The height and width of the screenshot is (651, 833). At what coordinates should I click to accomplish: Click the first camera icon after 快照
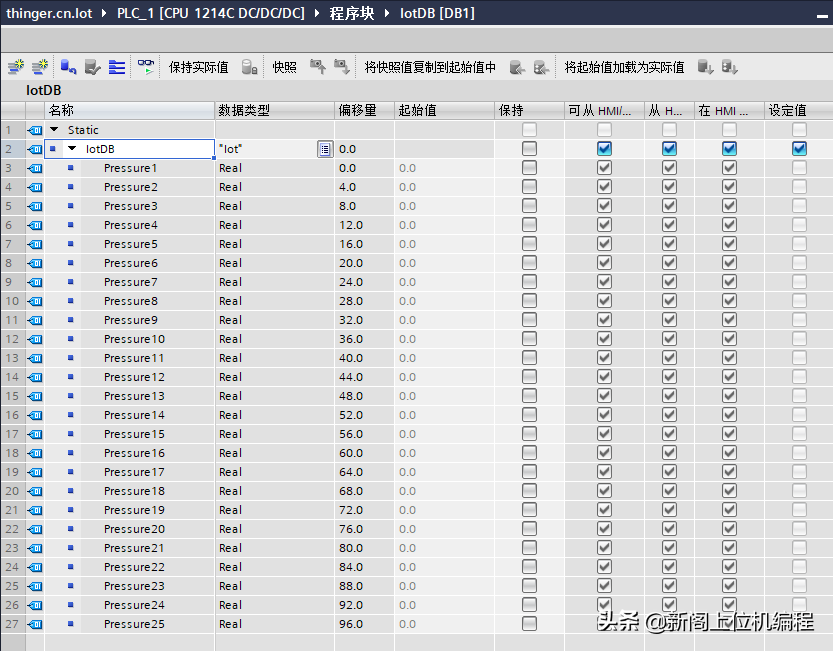click(318, 67)
